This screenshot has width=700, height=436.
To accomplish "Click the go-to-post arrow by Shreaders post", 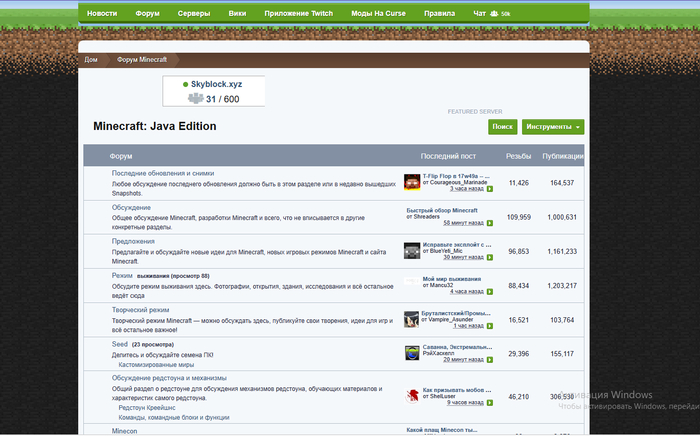I will 490,223.
